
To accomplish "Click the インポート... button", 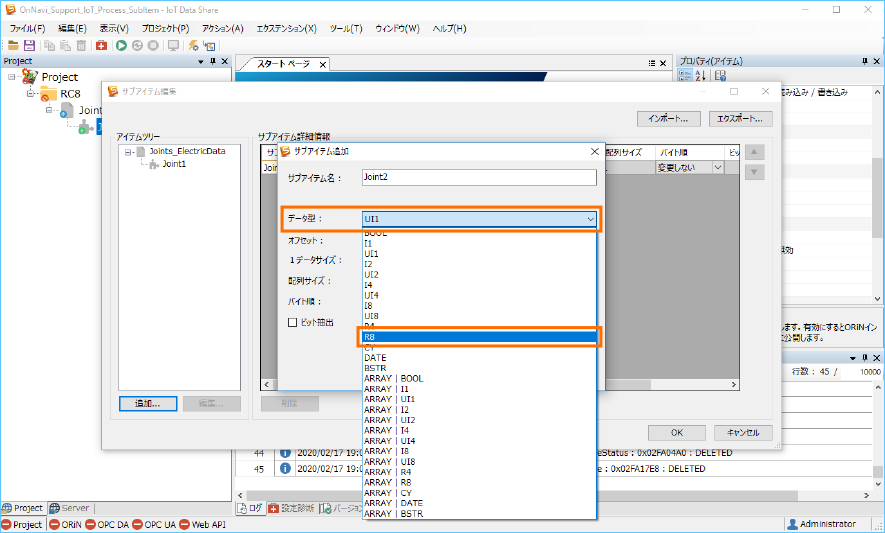I will pos(667,119).
